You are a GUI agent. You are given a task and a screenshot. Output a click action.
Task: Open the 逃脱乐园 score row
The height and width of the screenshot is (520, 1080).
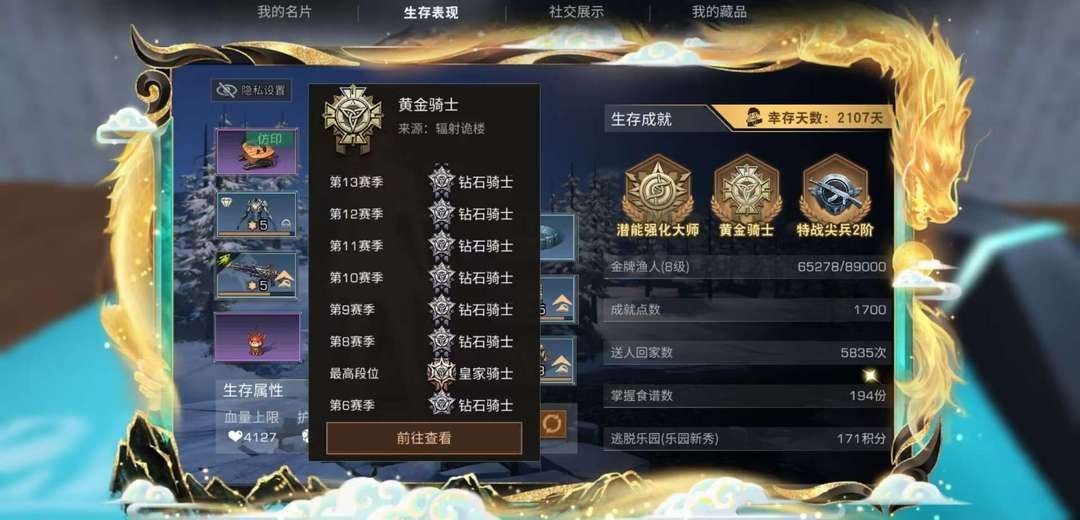coord(747,438)
